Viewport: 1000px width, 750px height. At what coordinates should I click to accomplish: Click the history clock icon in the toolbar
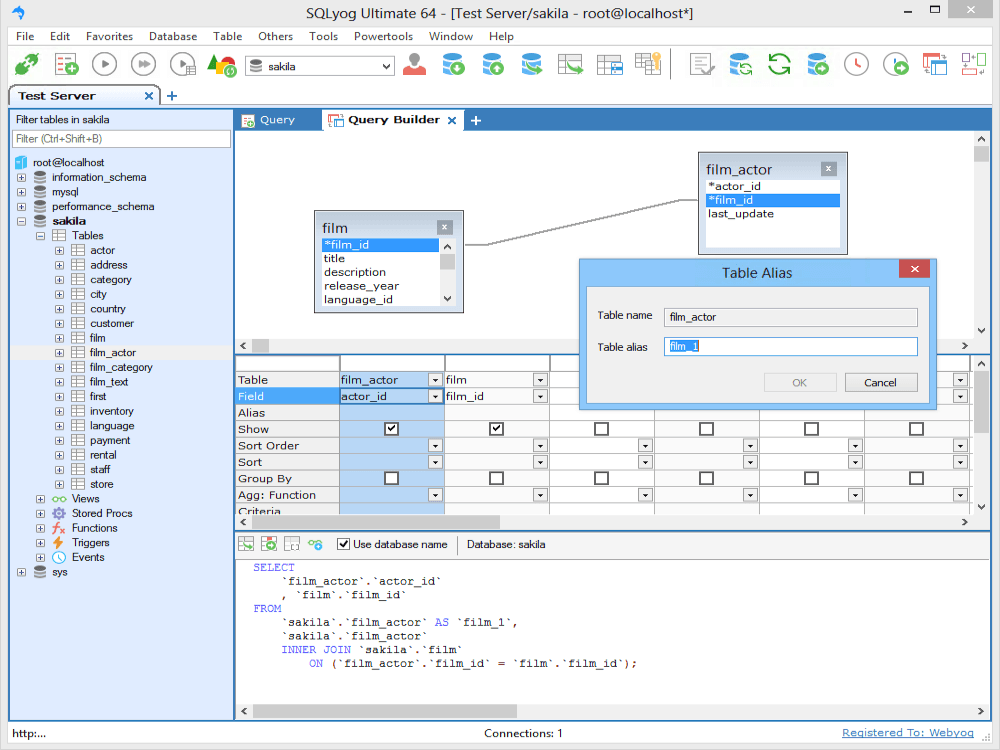(x=856, y=64)
